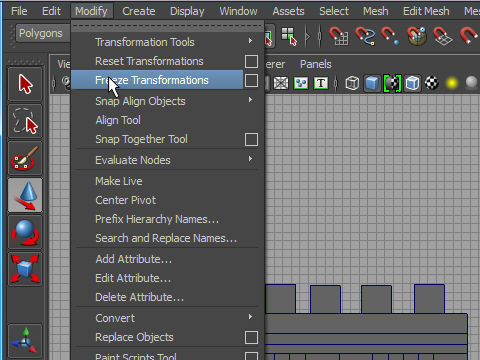
Task: Expand Convert submenu arrow
Action: pyautogui.click(x=250, y=317)
